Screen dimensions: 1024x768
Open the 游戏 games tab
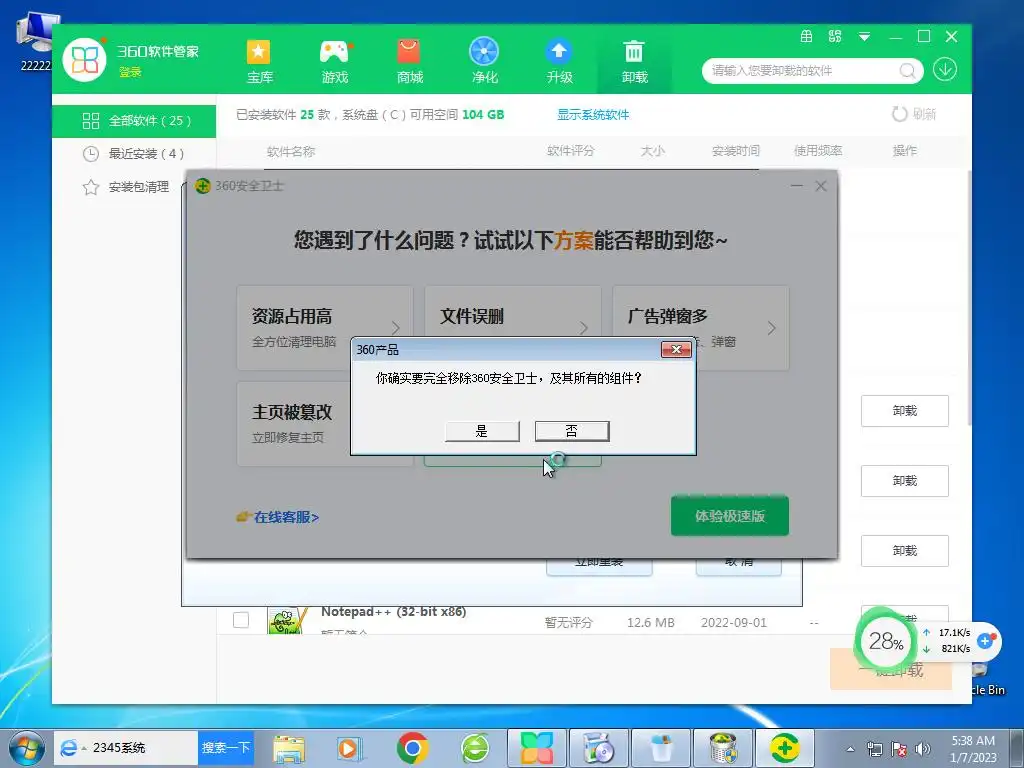334,61
